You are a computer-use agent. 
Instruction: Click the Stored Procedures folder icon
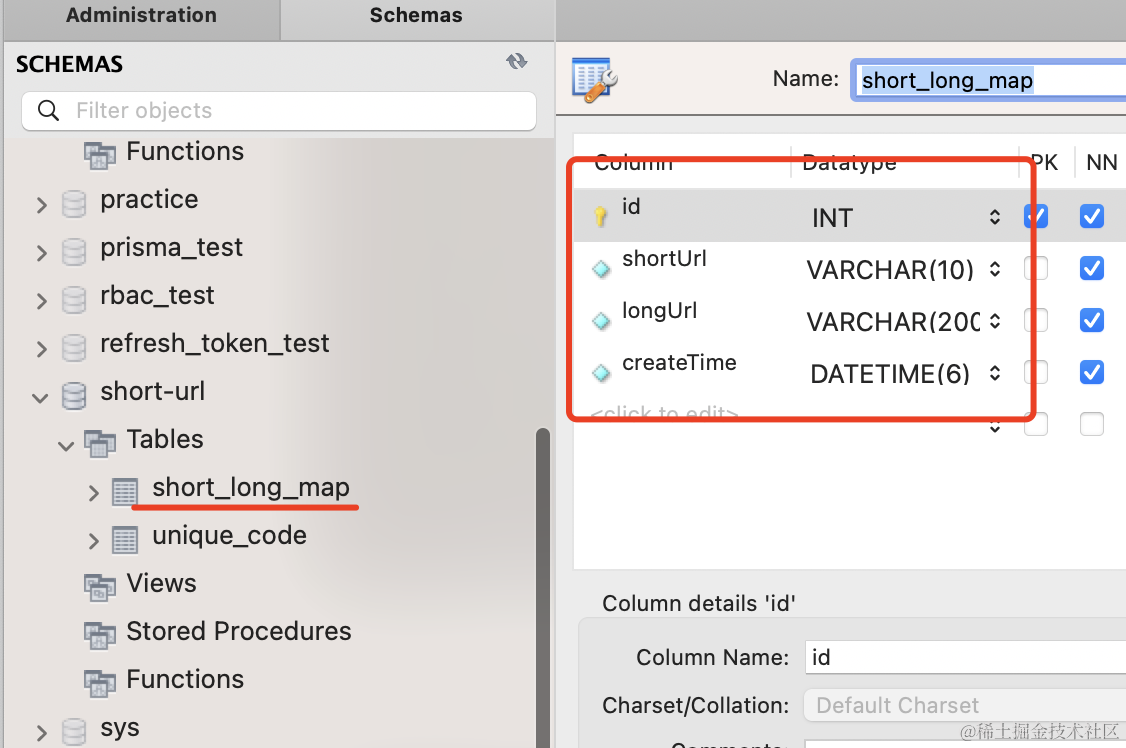coord(100,634)
